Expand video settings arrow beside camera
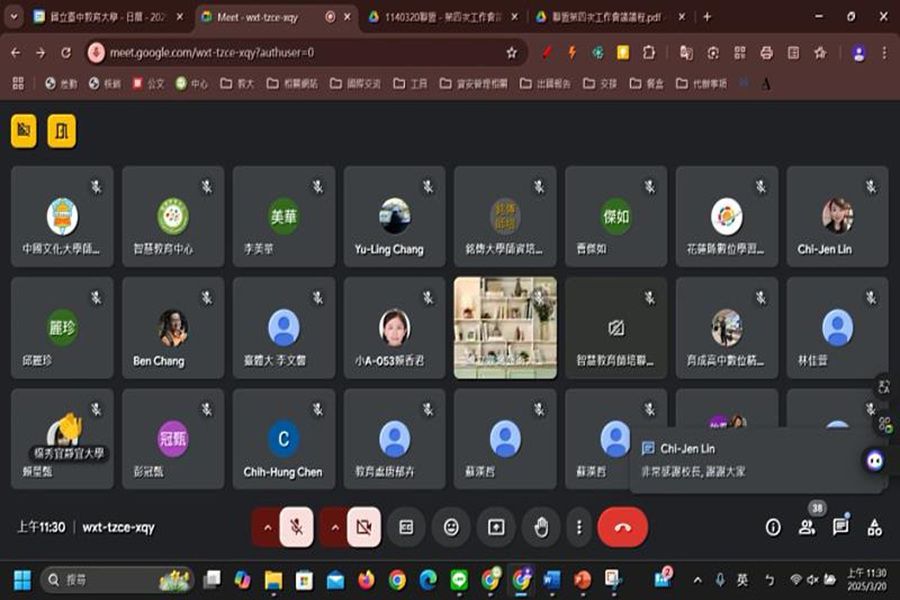 point(335,527)
